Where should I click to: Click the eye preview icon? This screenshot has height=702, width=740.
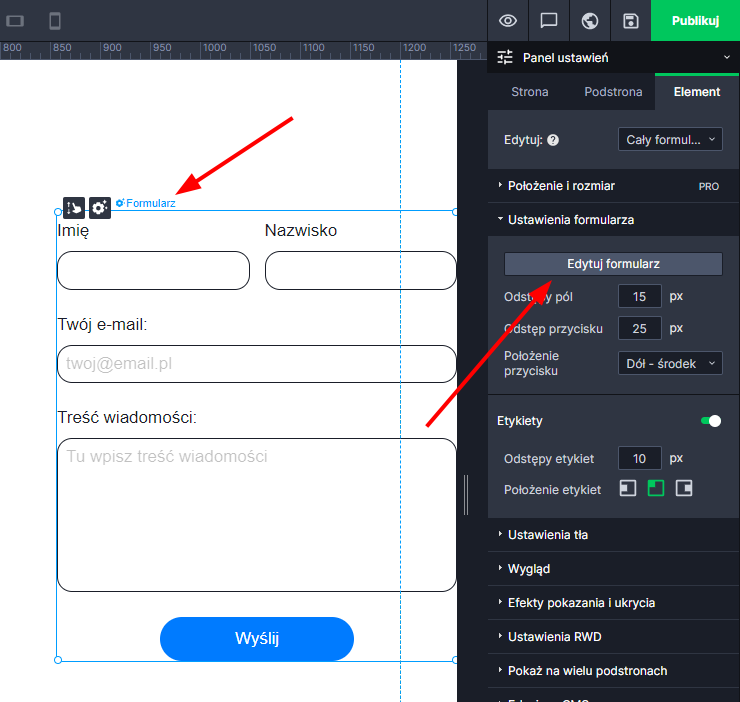point(508,21)
